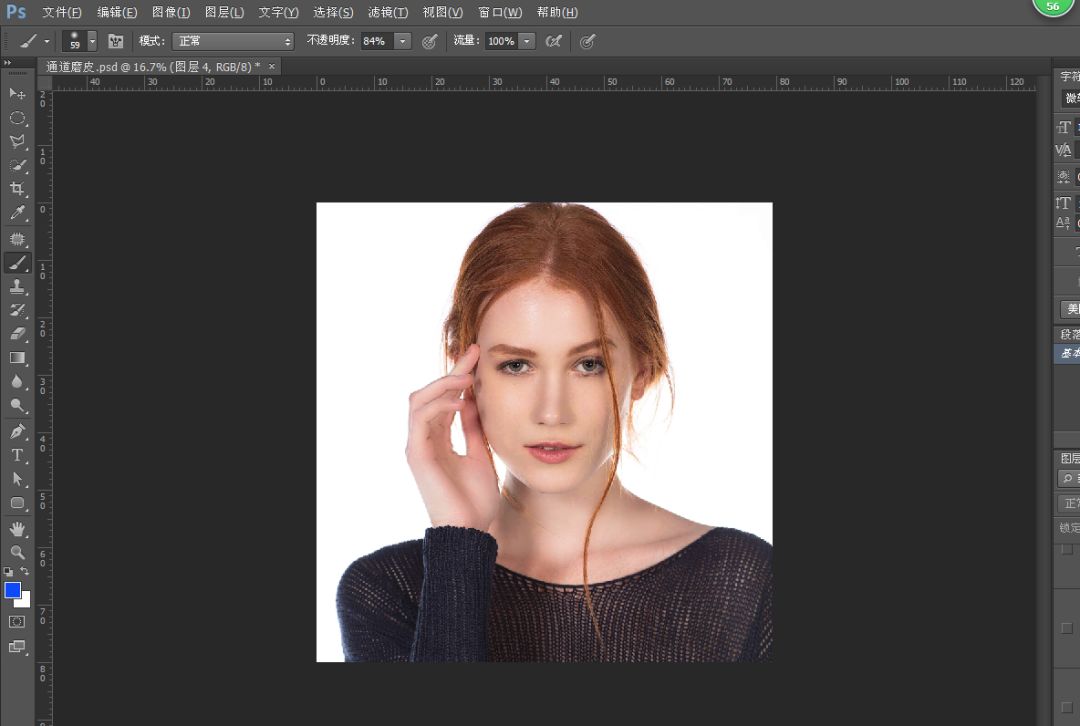The width and height of the screenshot is (1080, 726).
Task: Select the Move tool
Action: tap(17, 93)
